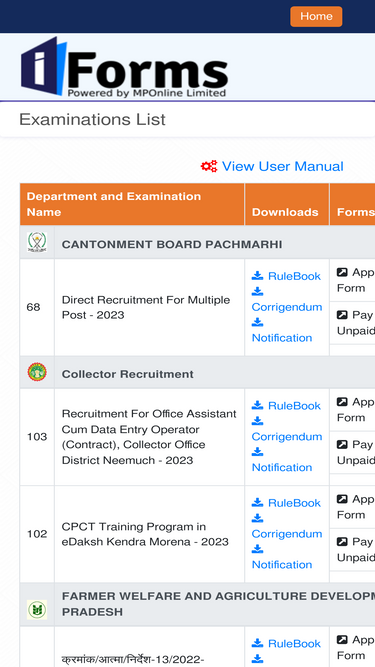Click download icon beside RuleBook in row 103
Viewport: 375px width, 667px height.
tap(257, 405)
